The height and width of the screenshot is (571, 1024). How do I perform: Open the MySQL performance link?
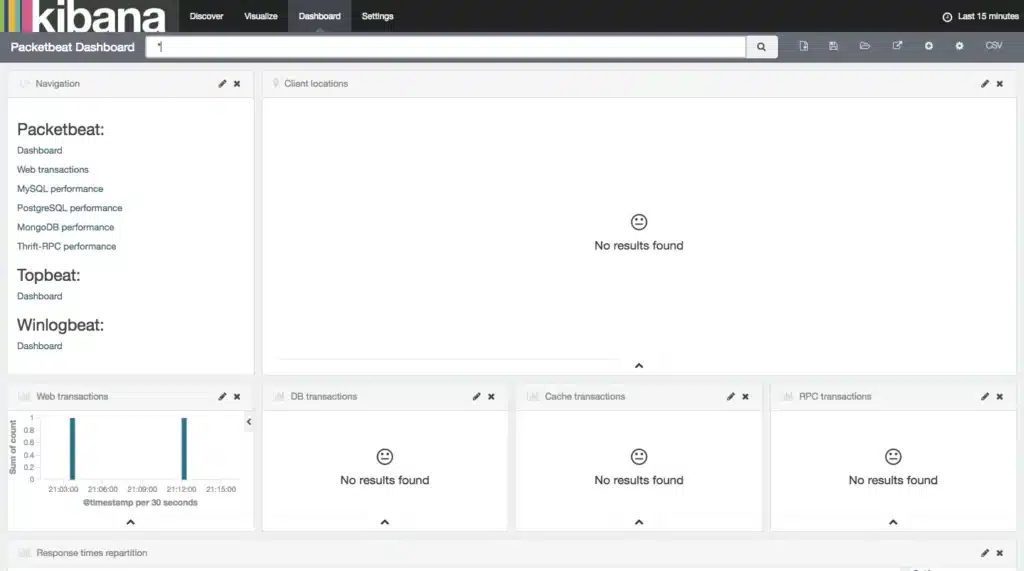60,189
